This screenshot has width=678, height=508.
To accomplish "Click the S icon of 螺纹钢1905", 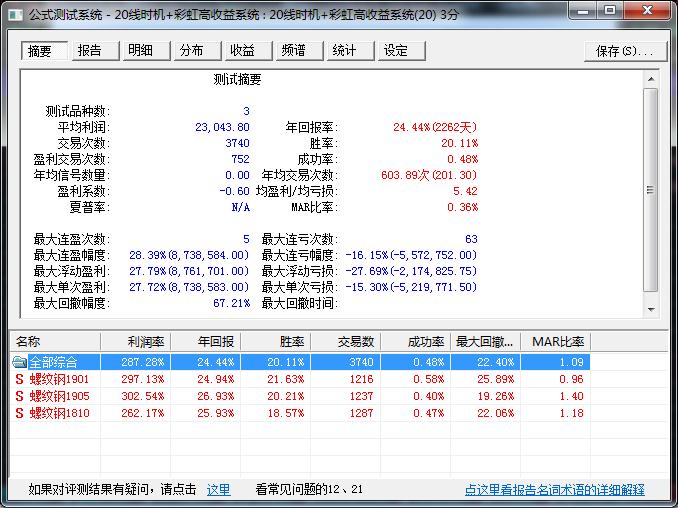I will click(x=19, y=396).
